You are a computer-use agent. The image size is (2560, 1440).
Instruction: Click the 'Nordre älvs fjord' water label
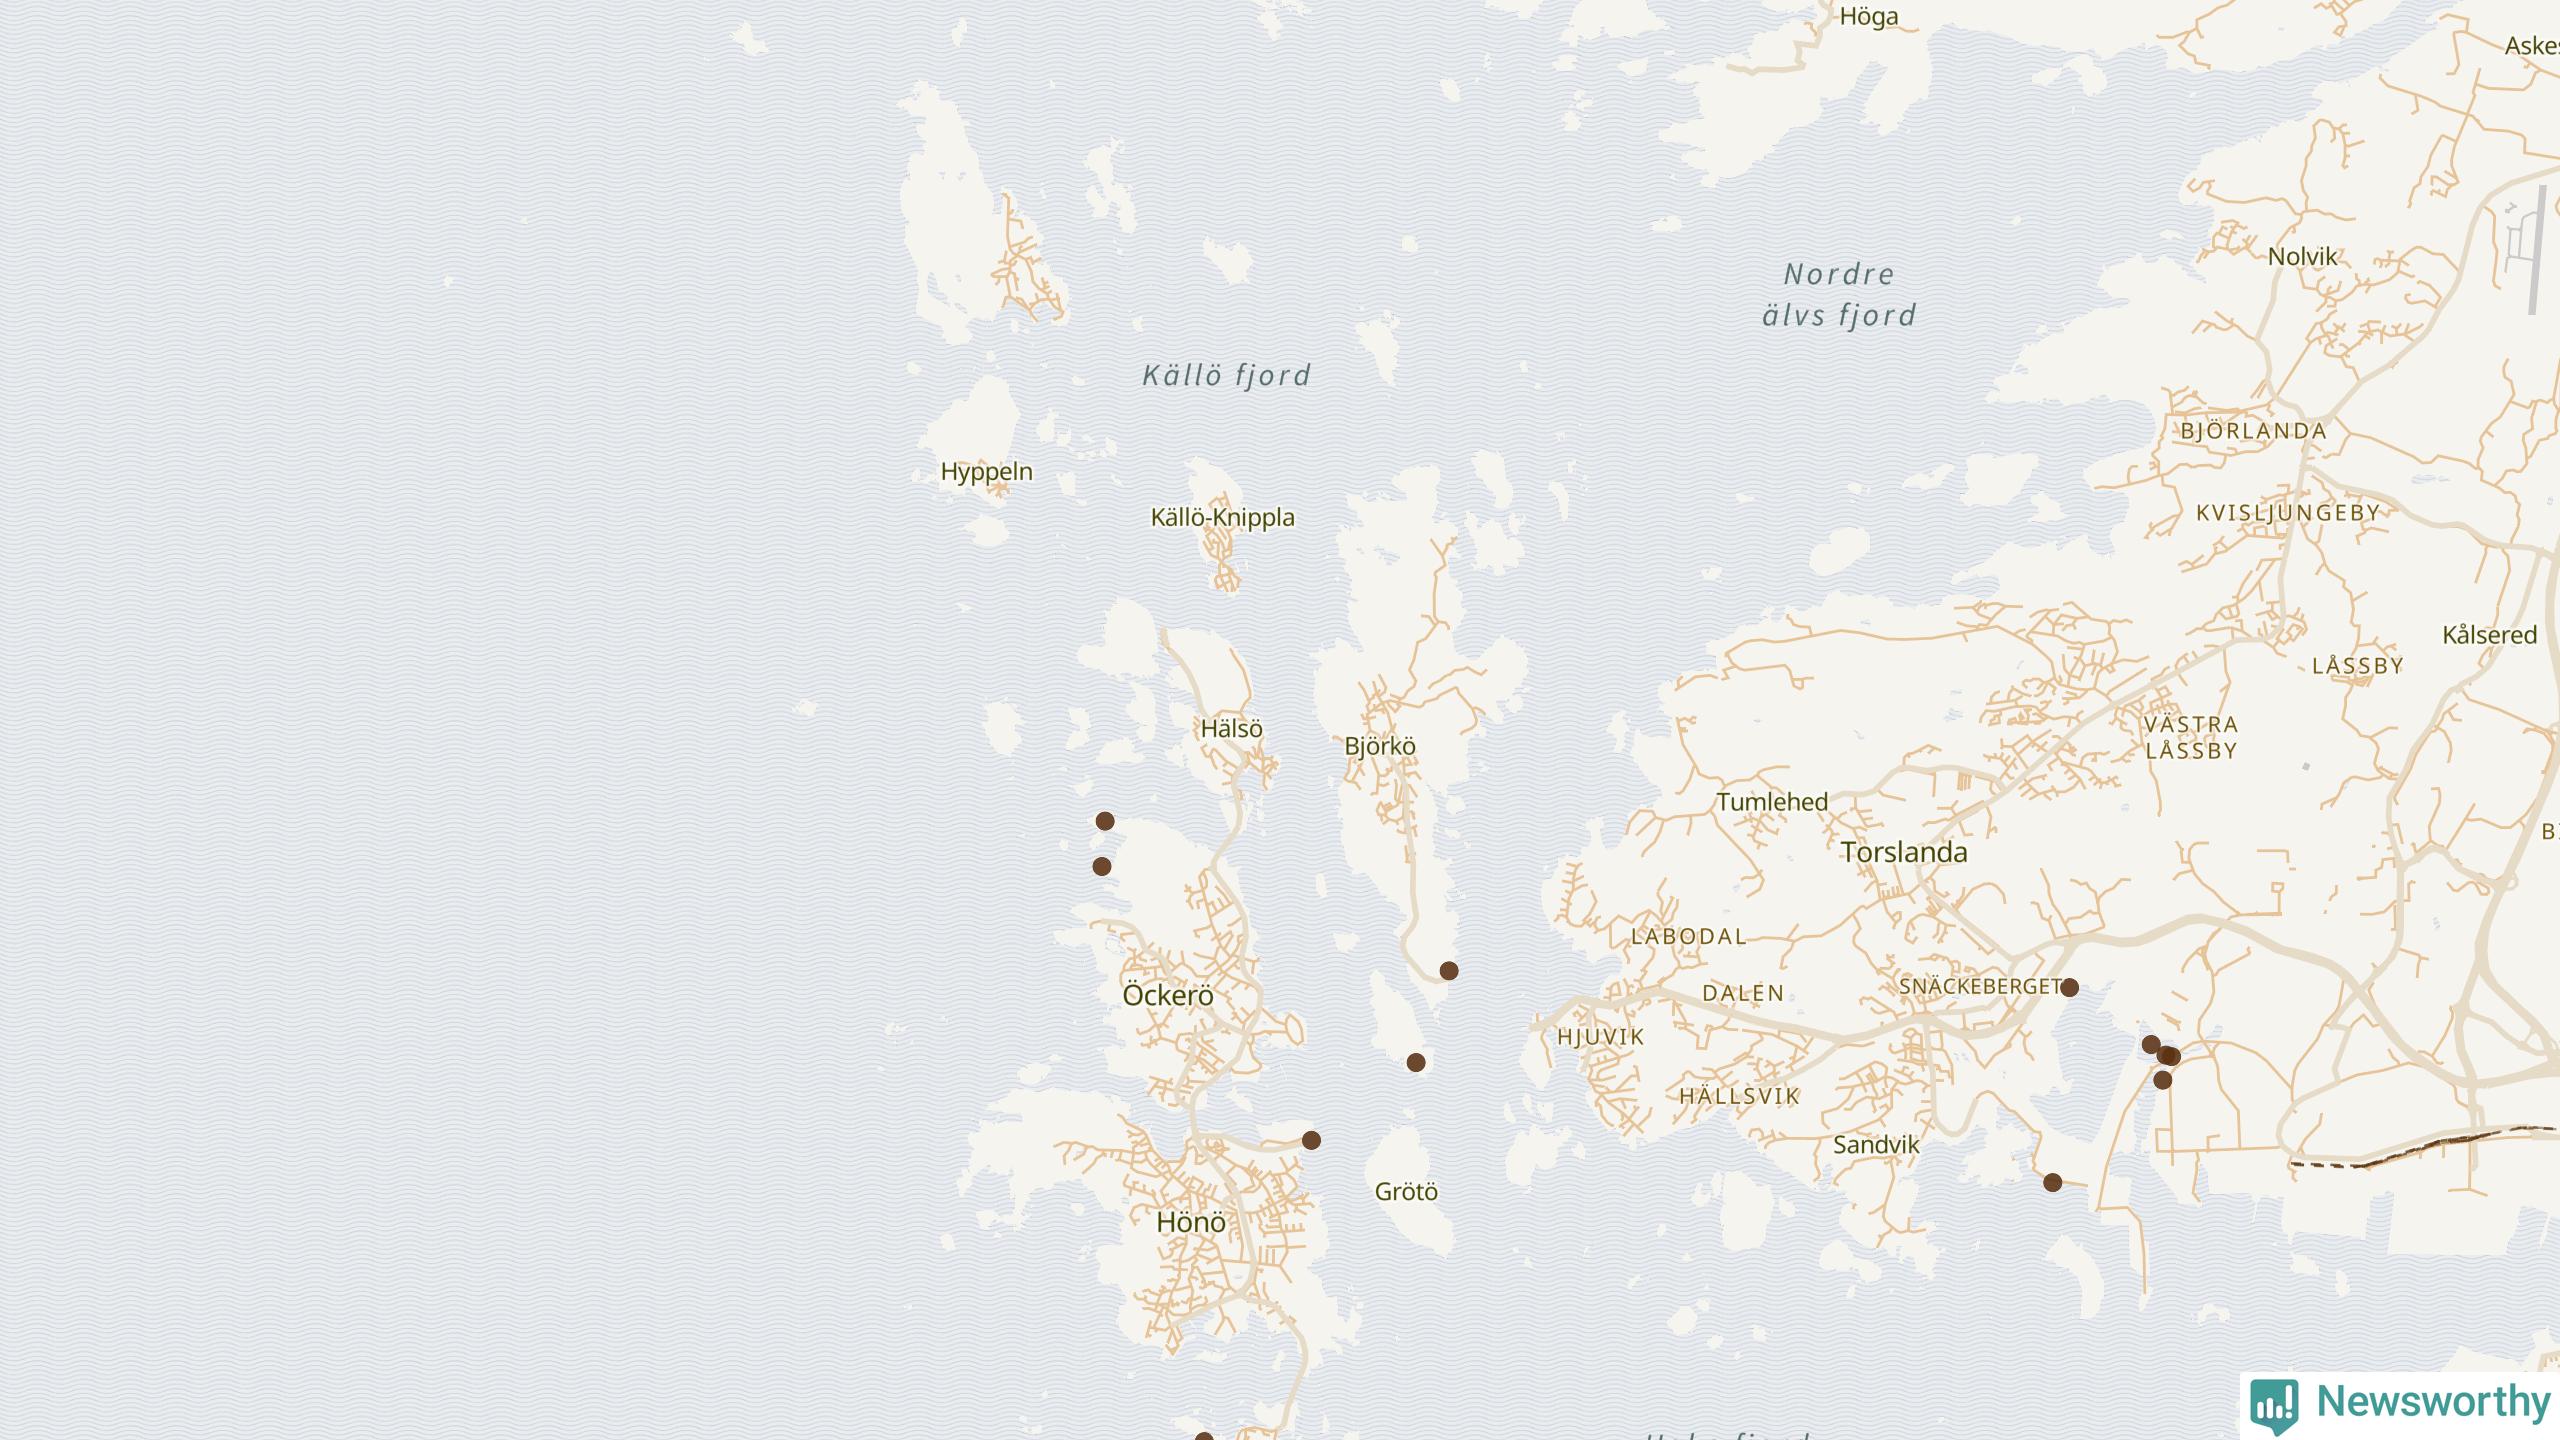coord(1839,295)
